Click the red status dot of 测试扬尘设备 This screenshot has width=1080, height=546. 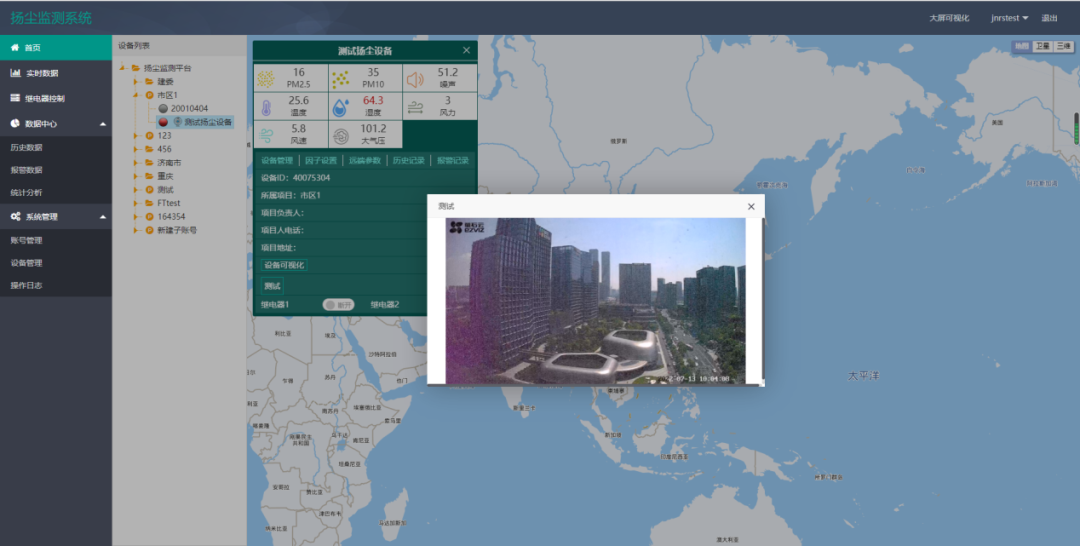[163, 122]
